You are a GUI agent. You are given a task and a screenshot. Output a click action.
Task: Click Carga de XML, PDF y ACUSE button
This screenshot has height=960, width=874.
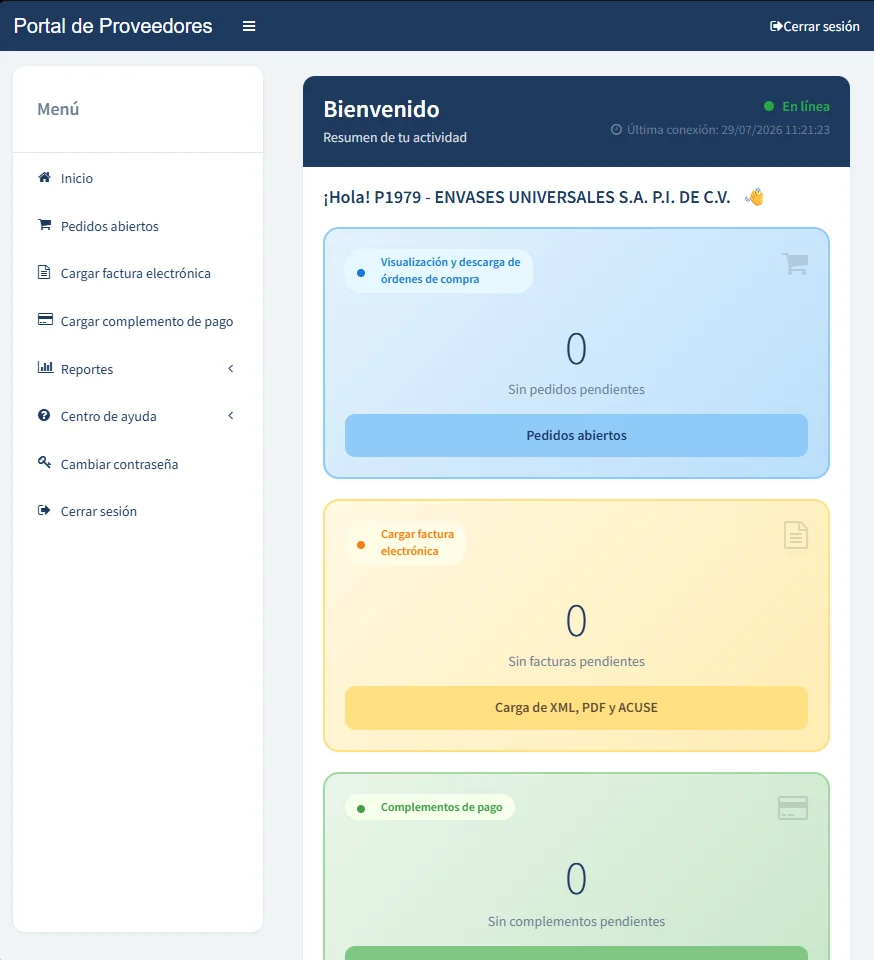coord(576,708)
